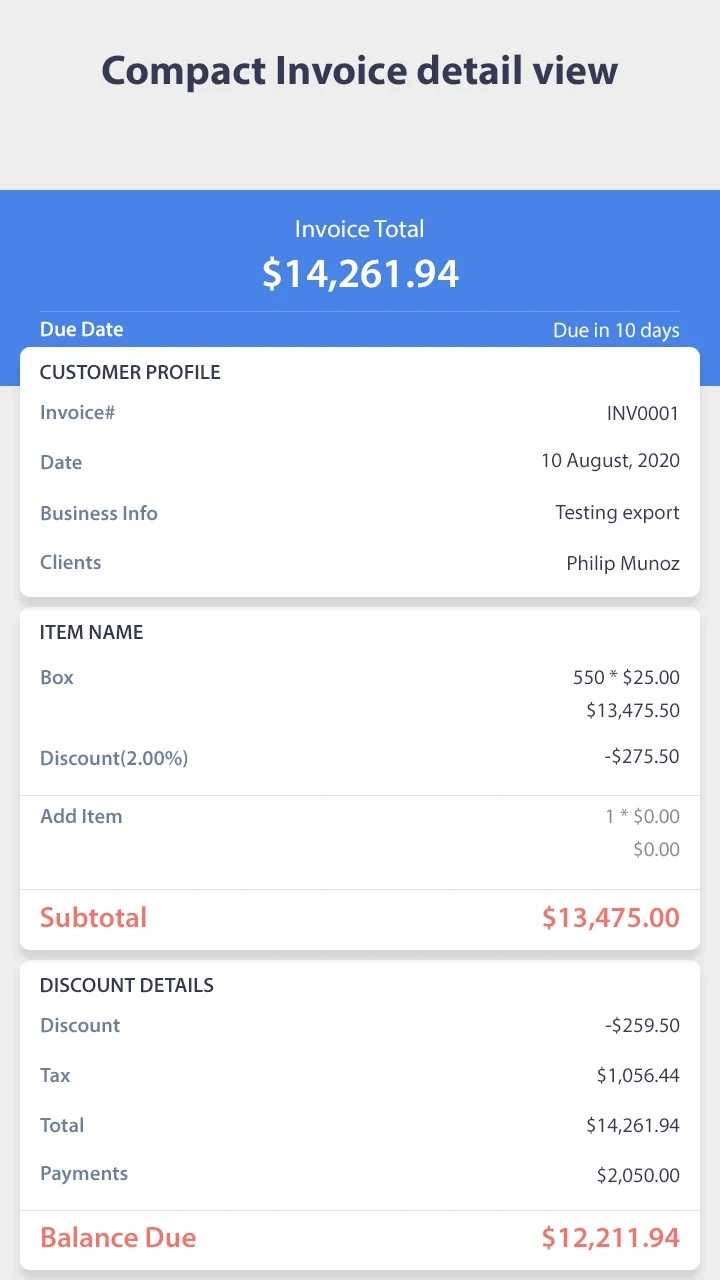This screenshot has height=1280, width=720.
Task: Tap the Due in 10 days value
Action: click(616, 330)
